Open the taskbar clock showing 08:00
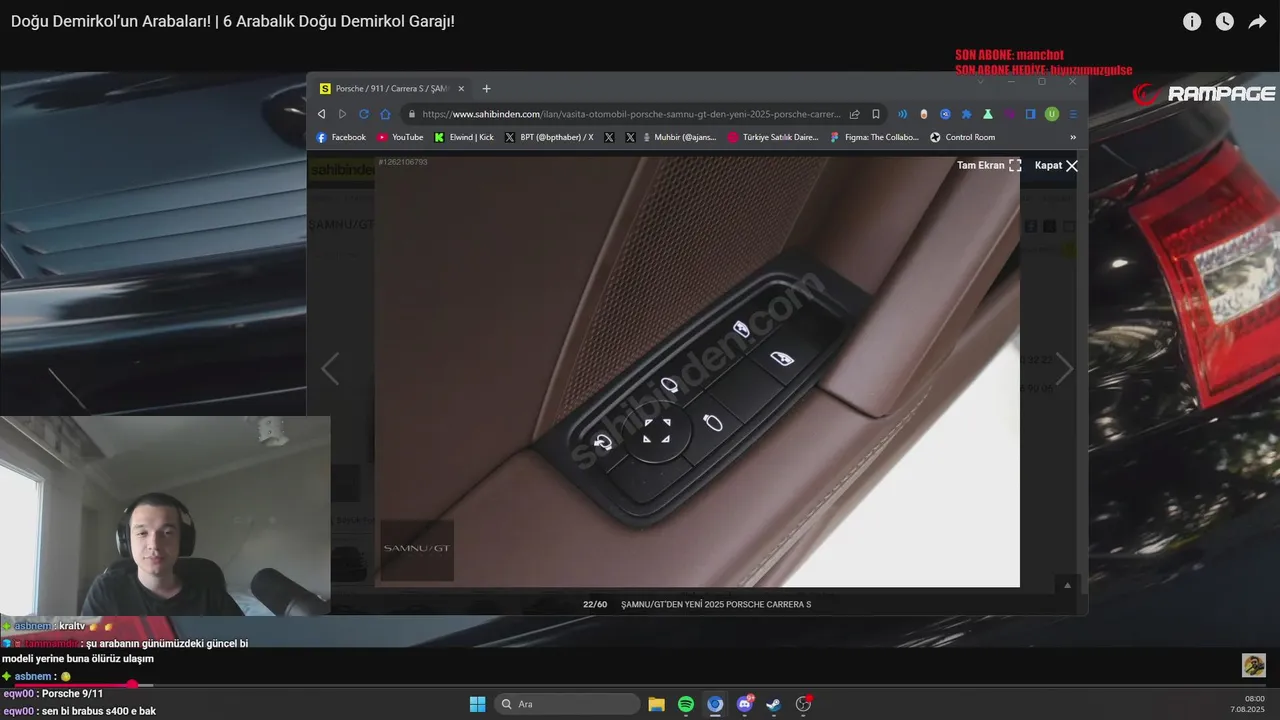This screenshot has height=720, width=1280. [x=1250, y=704]
